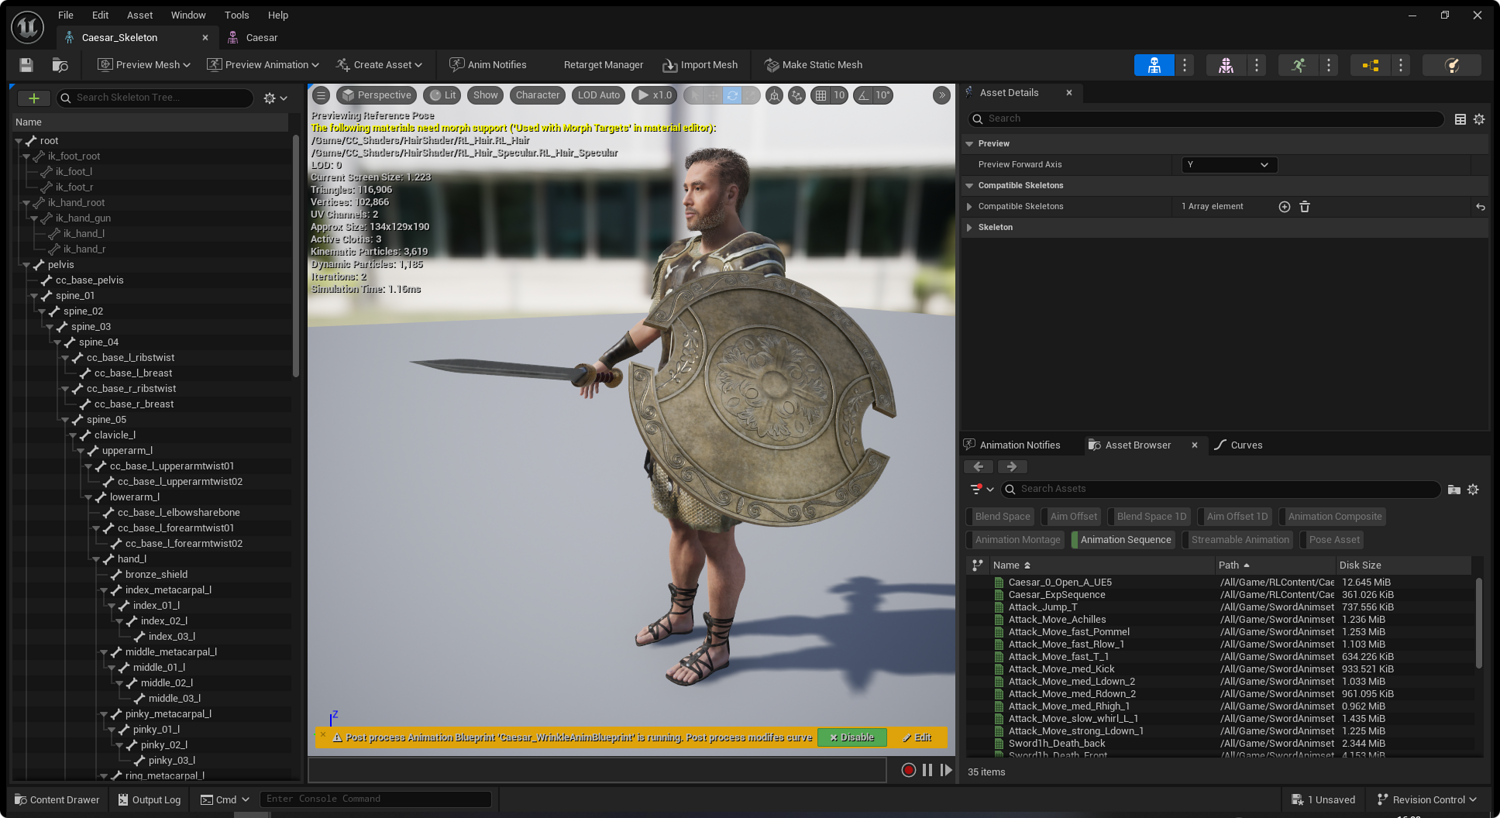1500x818 pixels.
Task: Open the Skeleton Tree settings gear
Action: pos(275,98)
